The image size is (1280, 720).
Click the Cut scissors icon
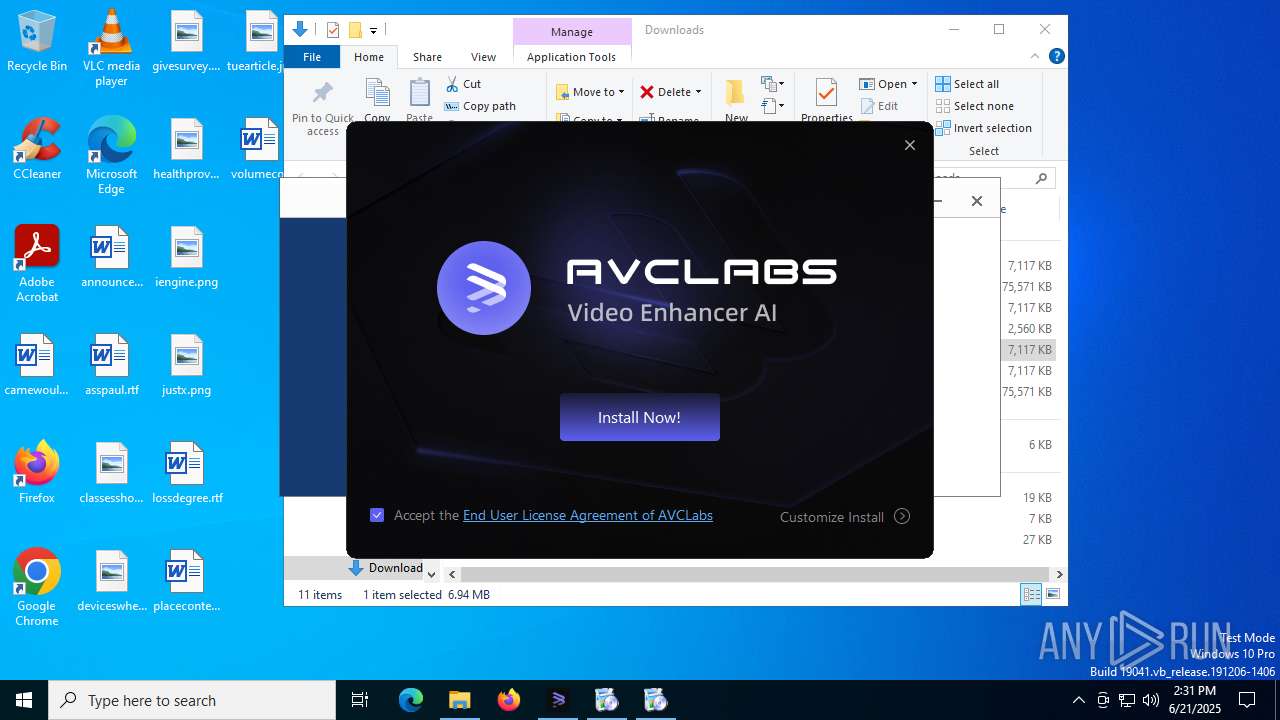[x=452, y=84]
